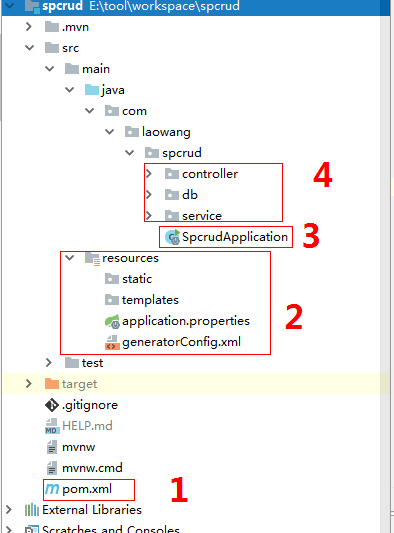Screen dimensions: 394x533
Task: Click the generatorConfig.xml file icon
Action: pos(112,342)
